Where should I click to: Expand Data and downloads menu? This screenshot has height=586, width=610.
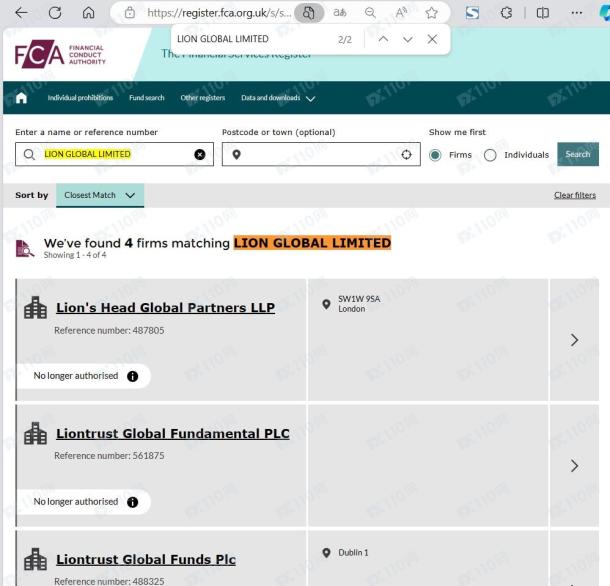278,98
